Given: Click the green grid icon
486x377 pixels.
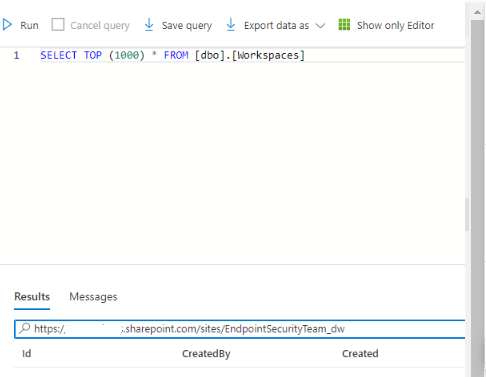Looking at the screenshot, I should pyautogui.click(x=344, y=25).
